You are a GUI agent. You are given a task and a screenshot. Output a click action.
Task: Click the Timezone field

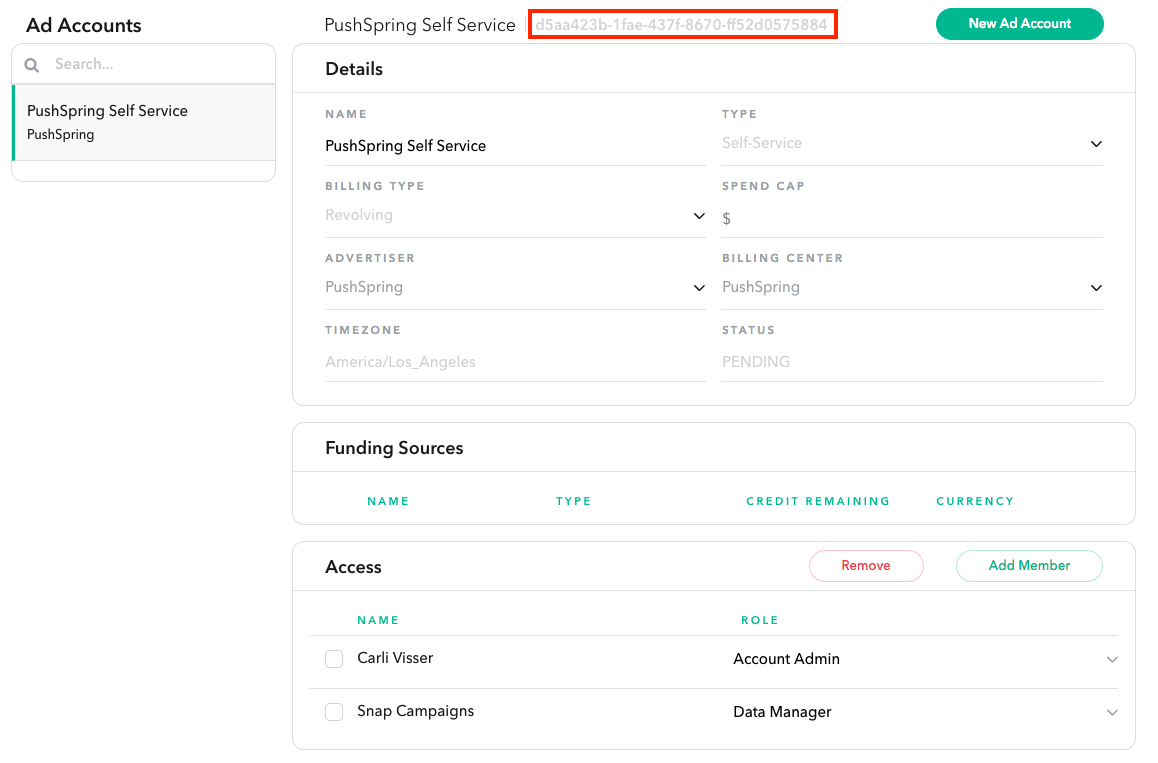515,362
